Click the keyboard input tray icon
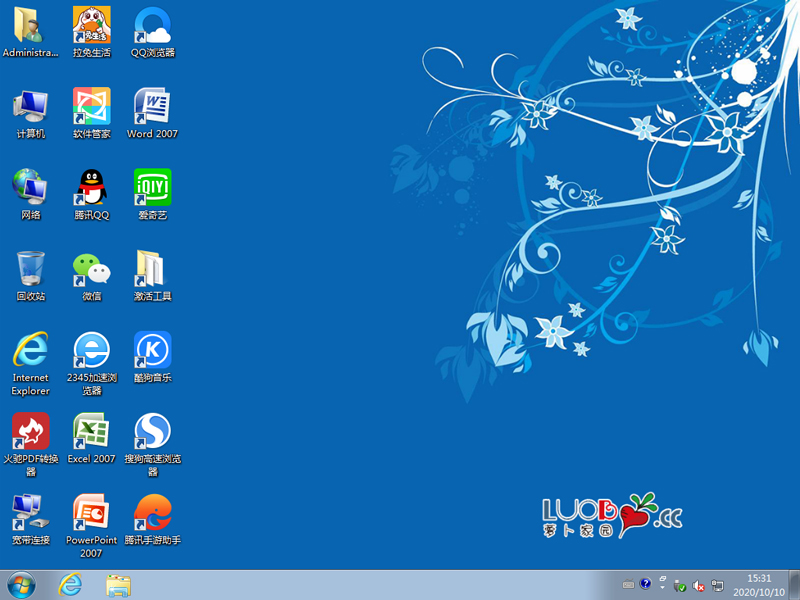Image resolution: width=800 pixels, height=600 pixels. [x=629, y=585]
